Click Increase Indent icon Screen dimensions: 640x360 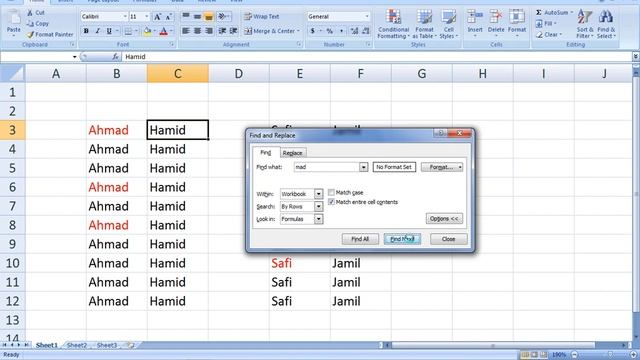[233, 31]
